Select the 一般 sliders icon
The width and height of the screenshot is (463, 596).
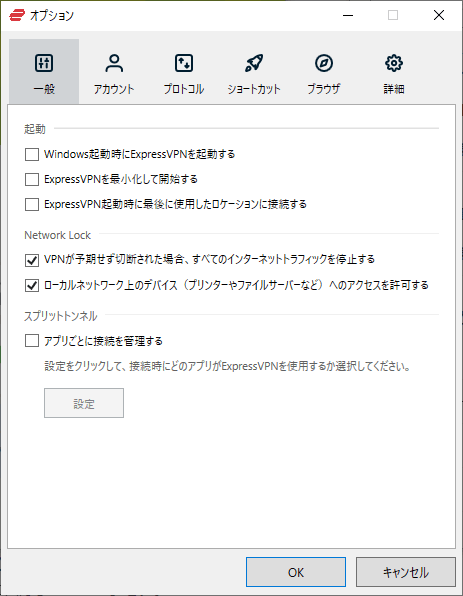pyautogui.click(x=44, y=63)
